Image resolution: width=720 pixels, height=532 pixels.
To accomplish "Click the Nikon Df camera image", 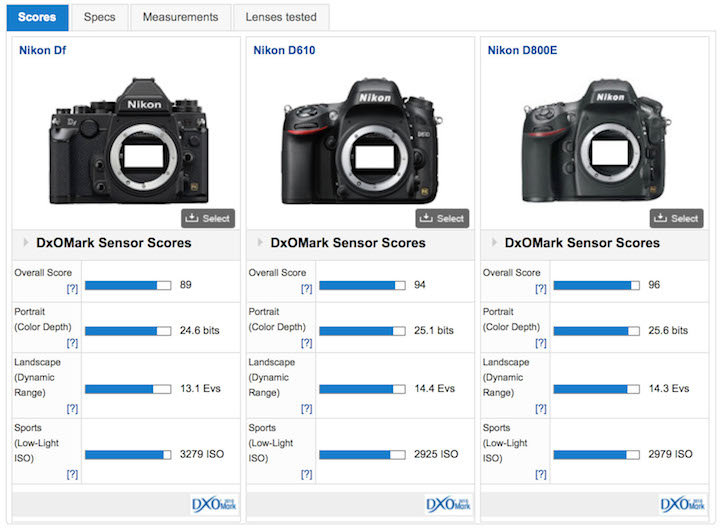I will [129, 140].
